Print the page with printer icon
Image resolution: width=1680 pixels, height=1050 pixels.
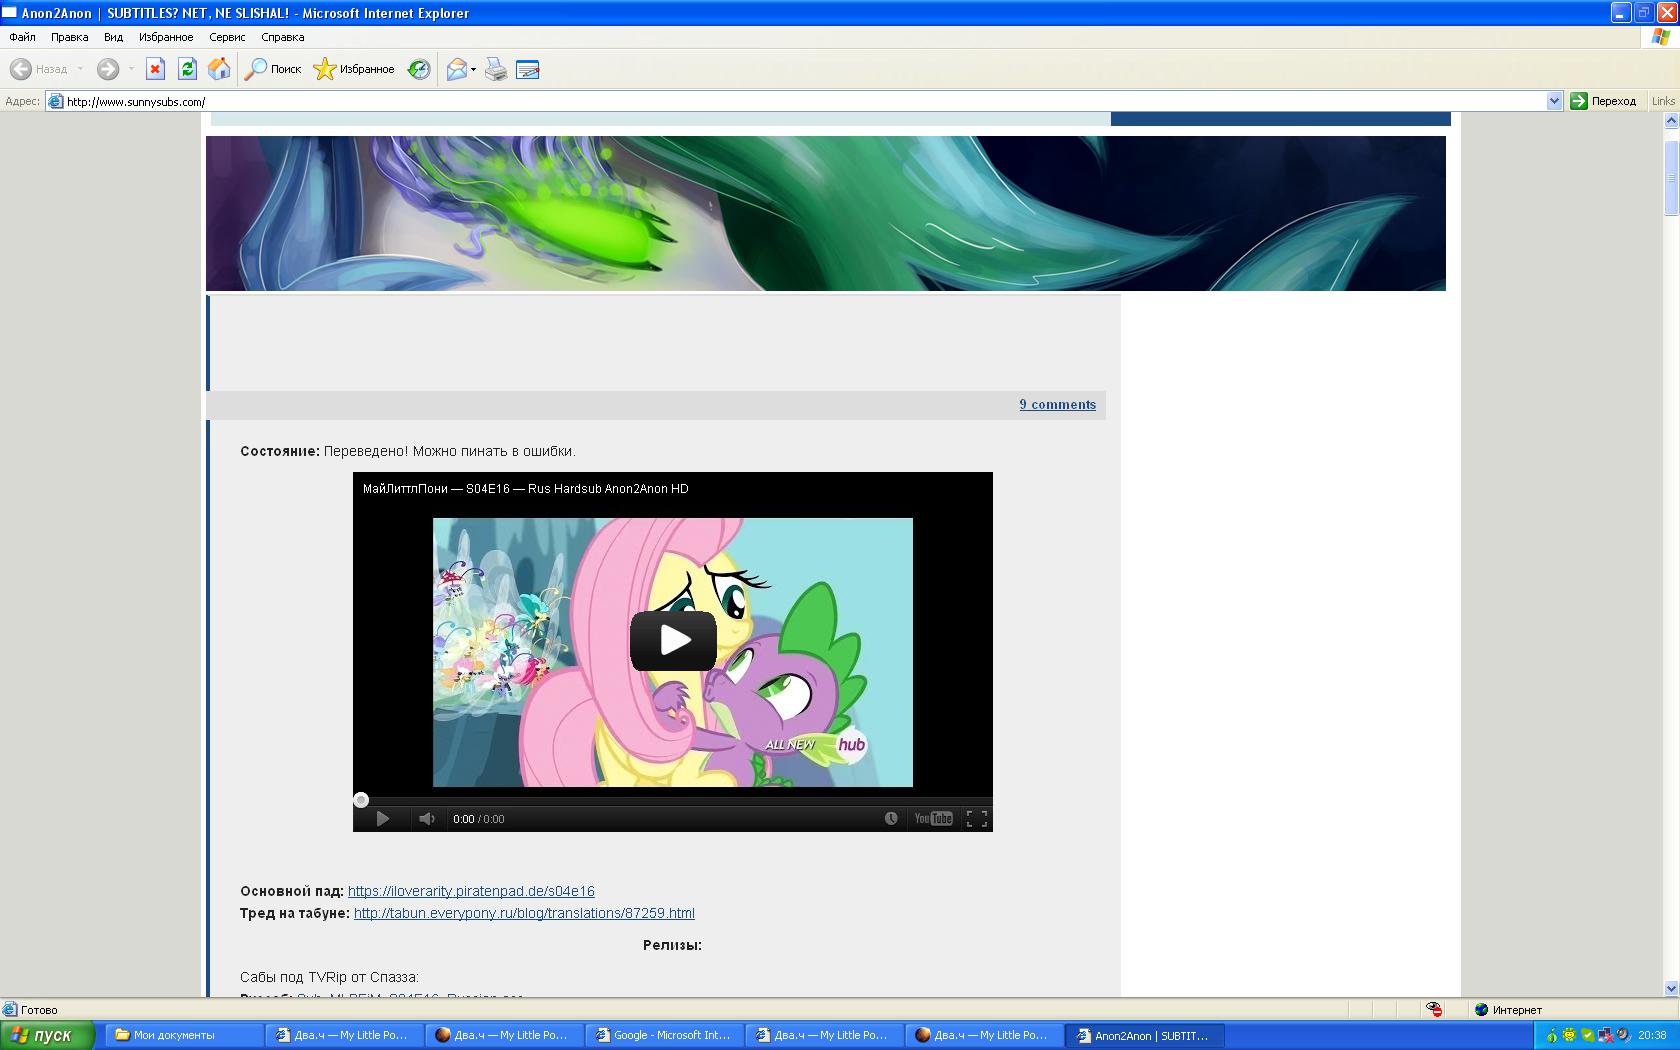pos(496,69)
